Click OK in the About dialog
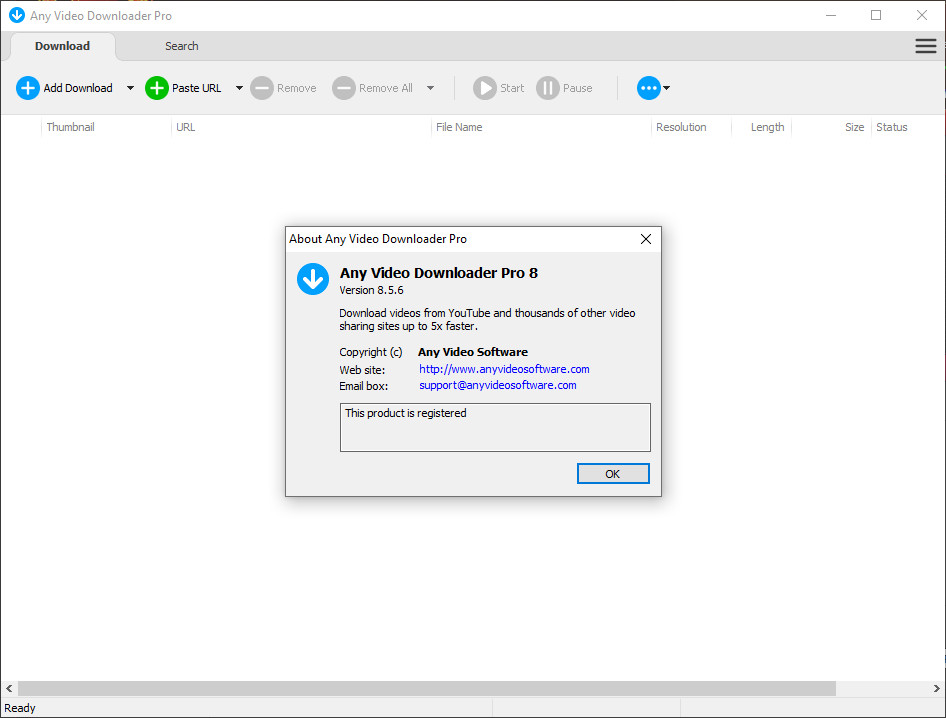This screenshot has height=718, width=946. point(613,474)
